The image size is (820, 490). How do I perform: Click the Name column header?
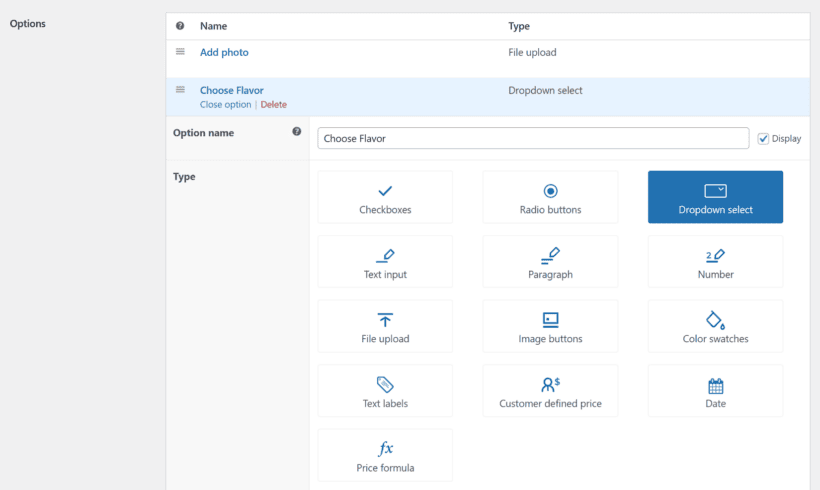213,26
